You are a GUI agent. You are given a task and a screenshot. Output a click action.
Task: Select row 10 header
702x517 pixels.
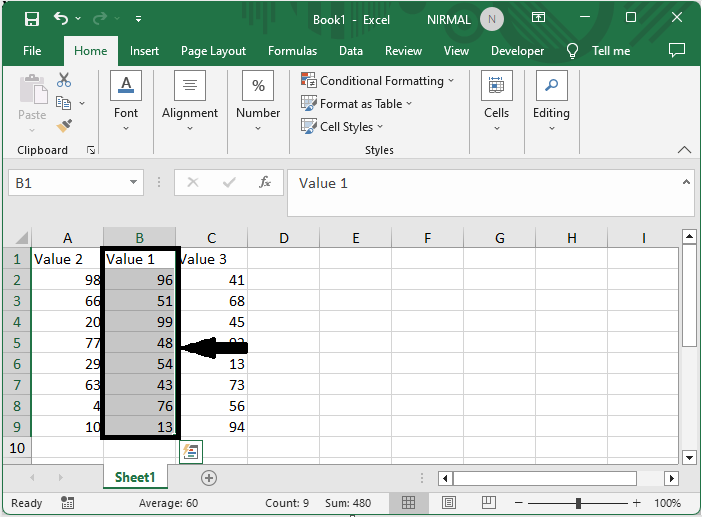(x=17, y=448)
